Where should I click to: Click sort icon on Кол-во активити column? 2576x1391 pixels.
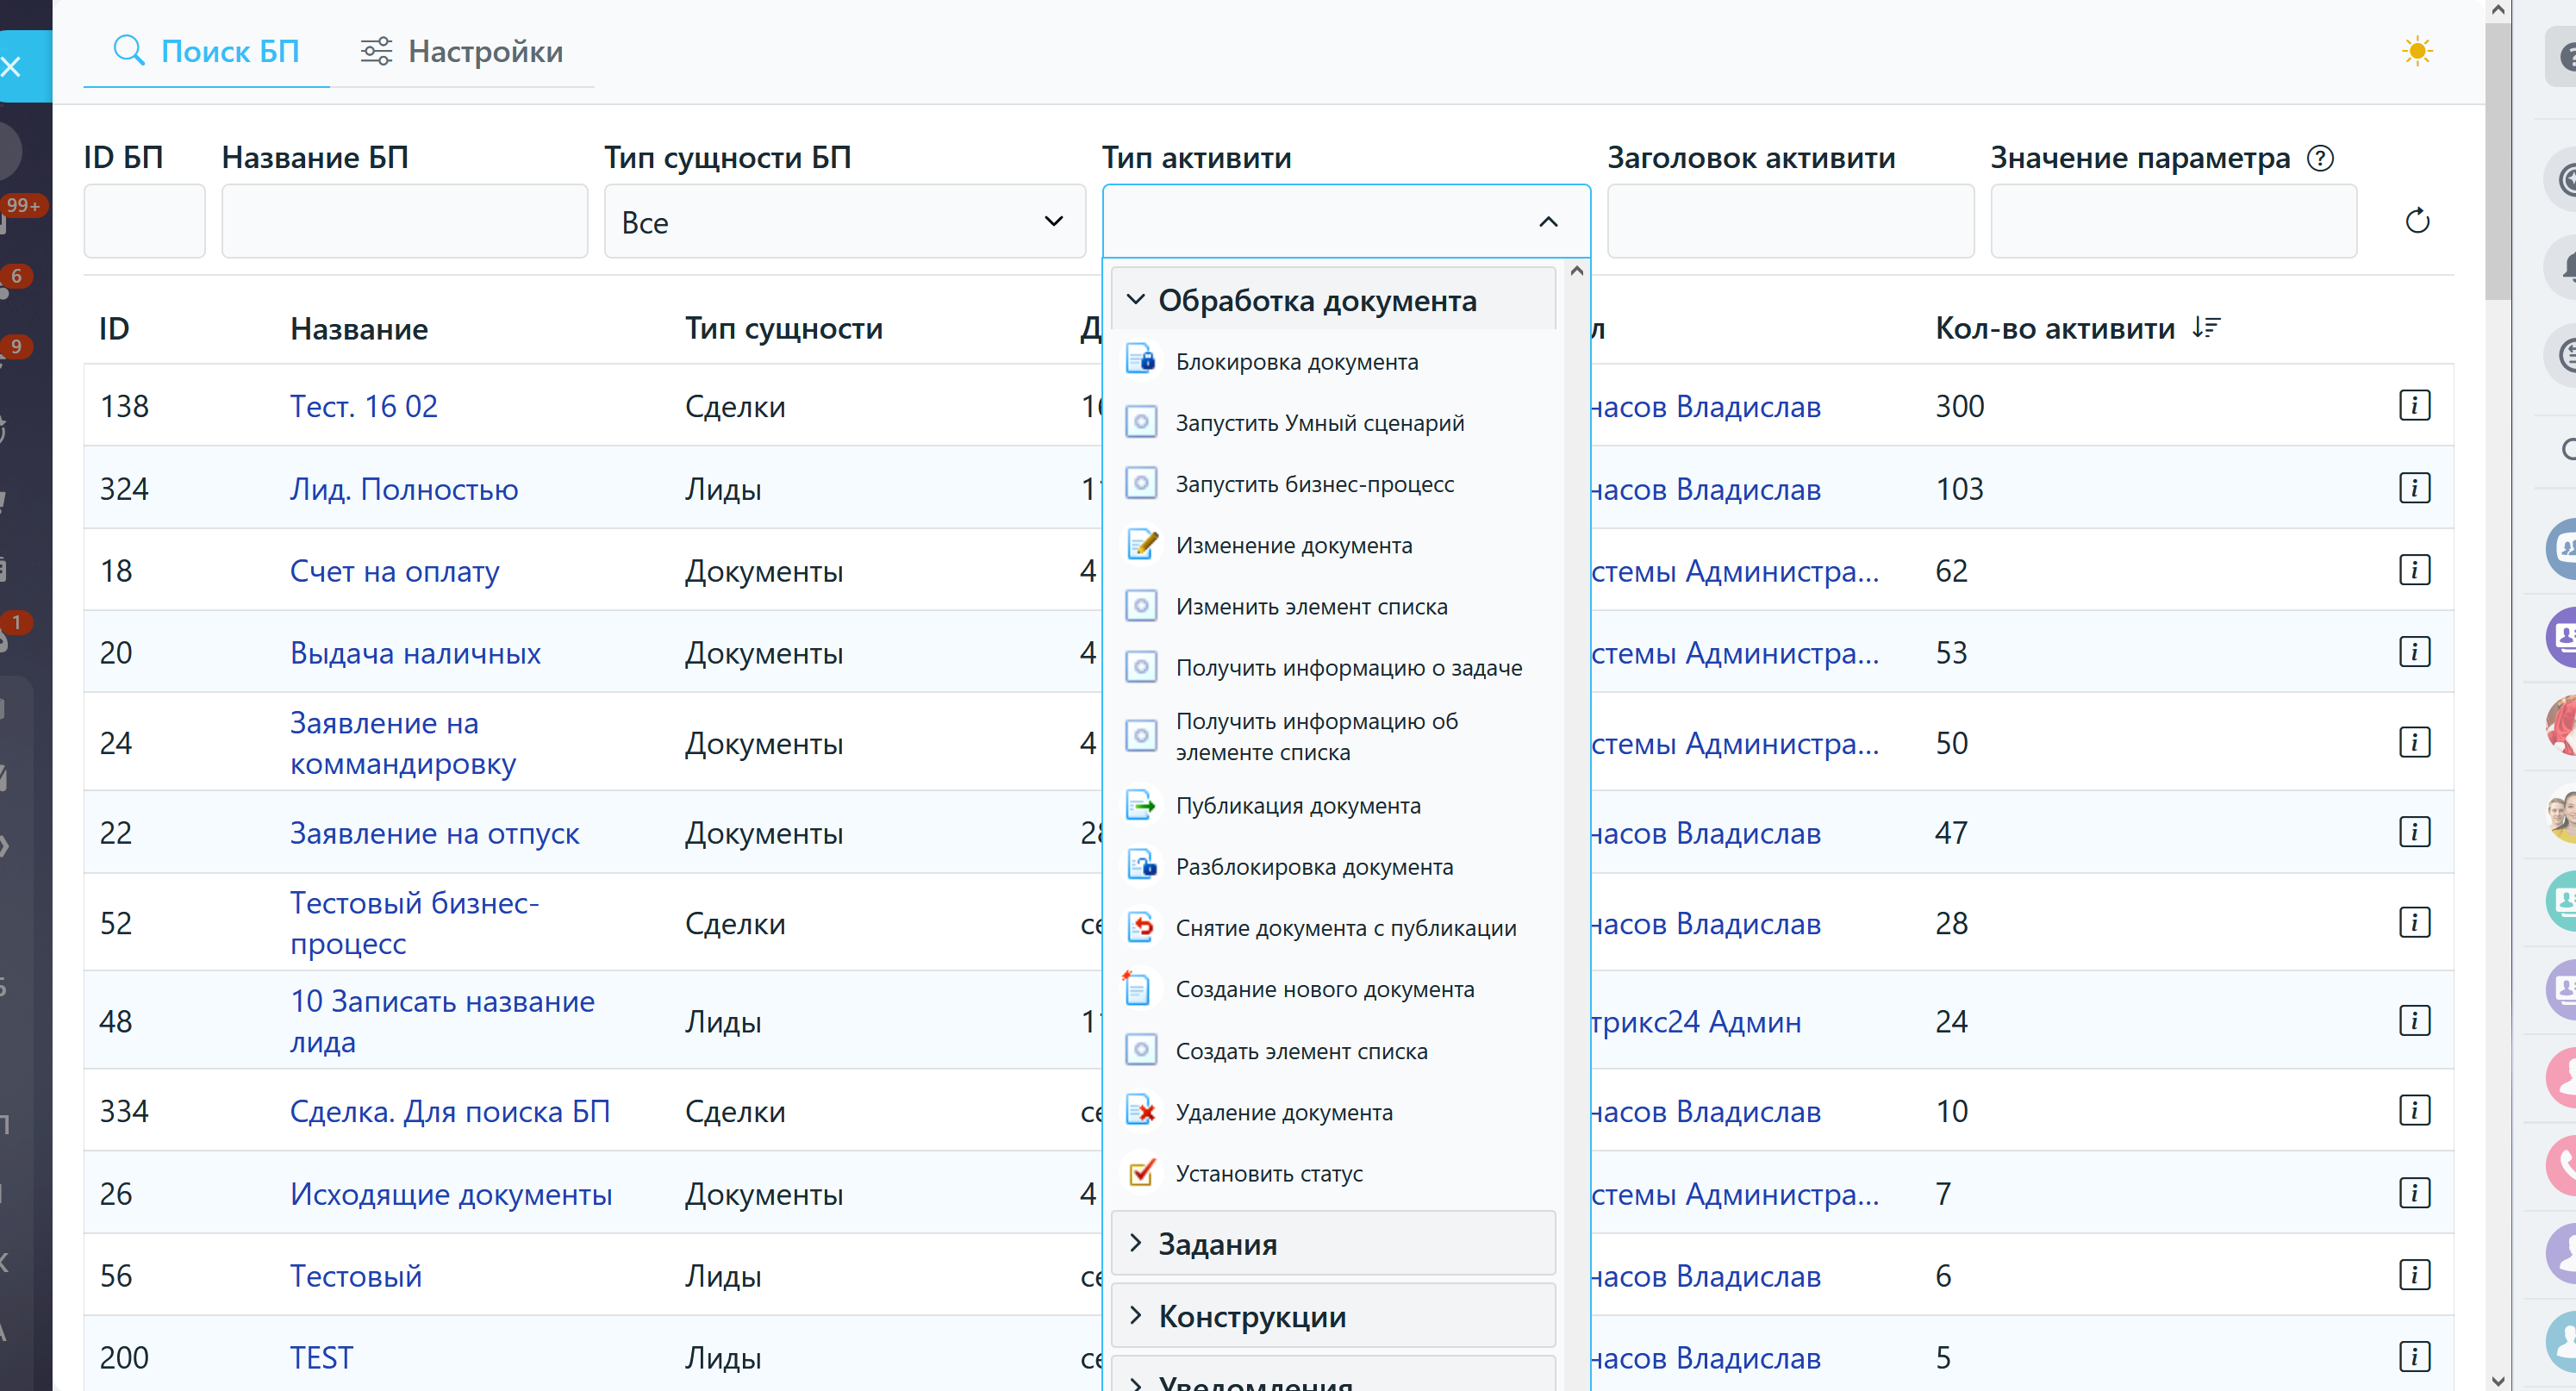[x=2205, y=328]
